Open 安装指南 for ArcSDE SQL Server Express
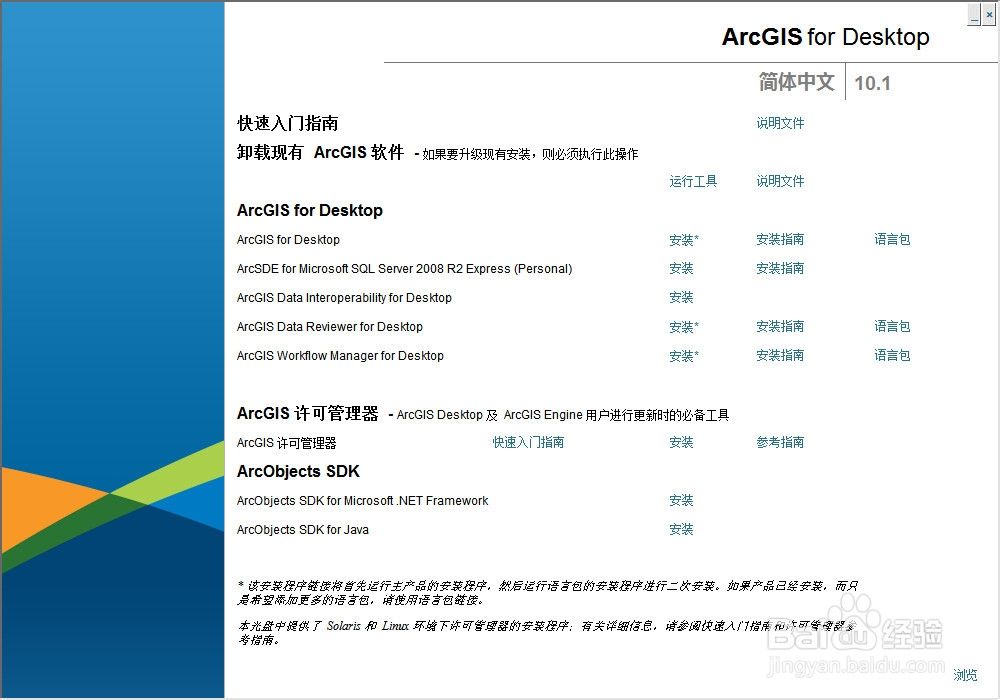This screenshot has height=700, width=1000. pos(780,268)
